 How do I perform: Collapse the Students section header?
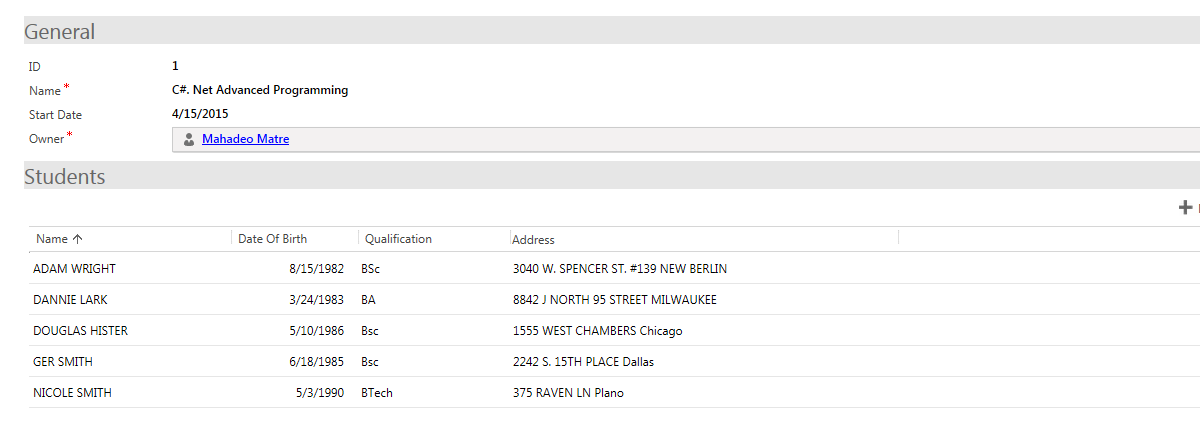[65, 177]
